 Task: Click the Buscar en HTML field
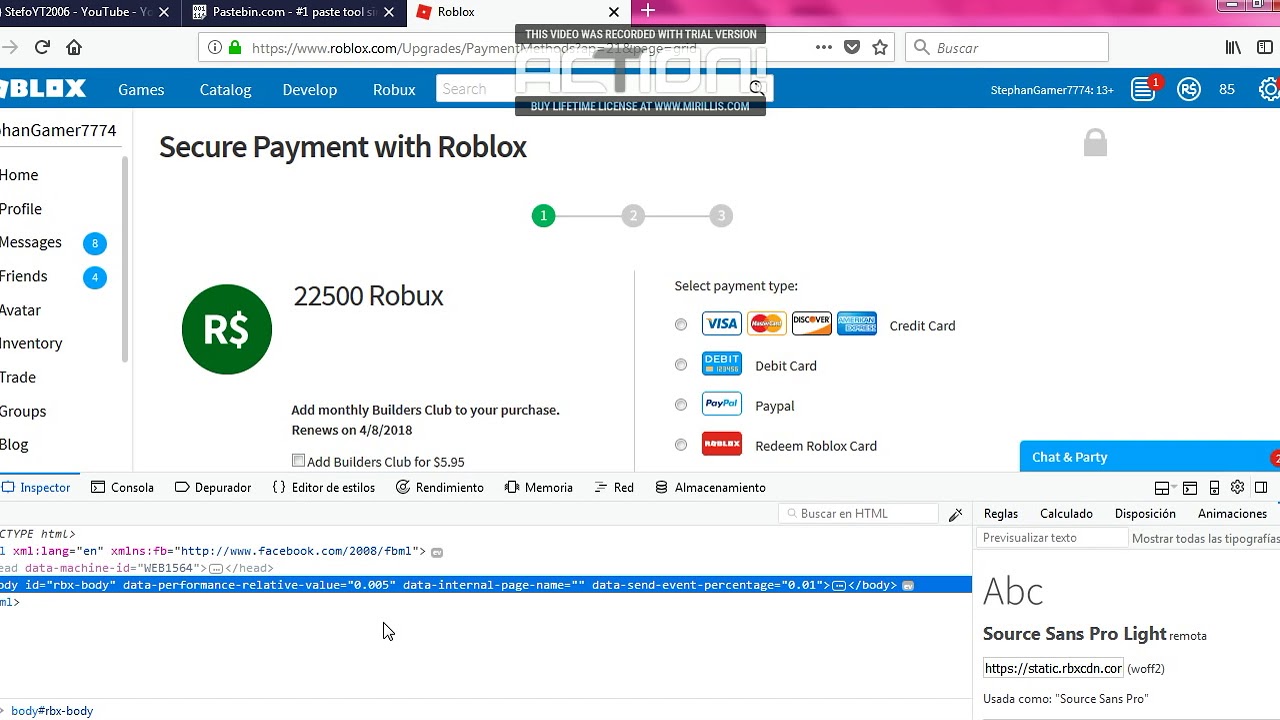(x=858, y=514)
